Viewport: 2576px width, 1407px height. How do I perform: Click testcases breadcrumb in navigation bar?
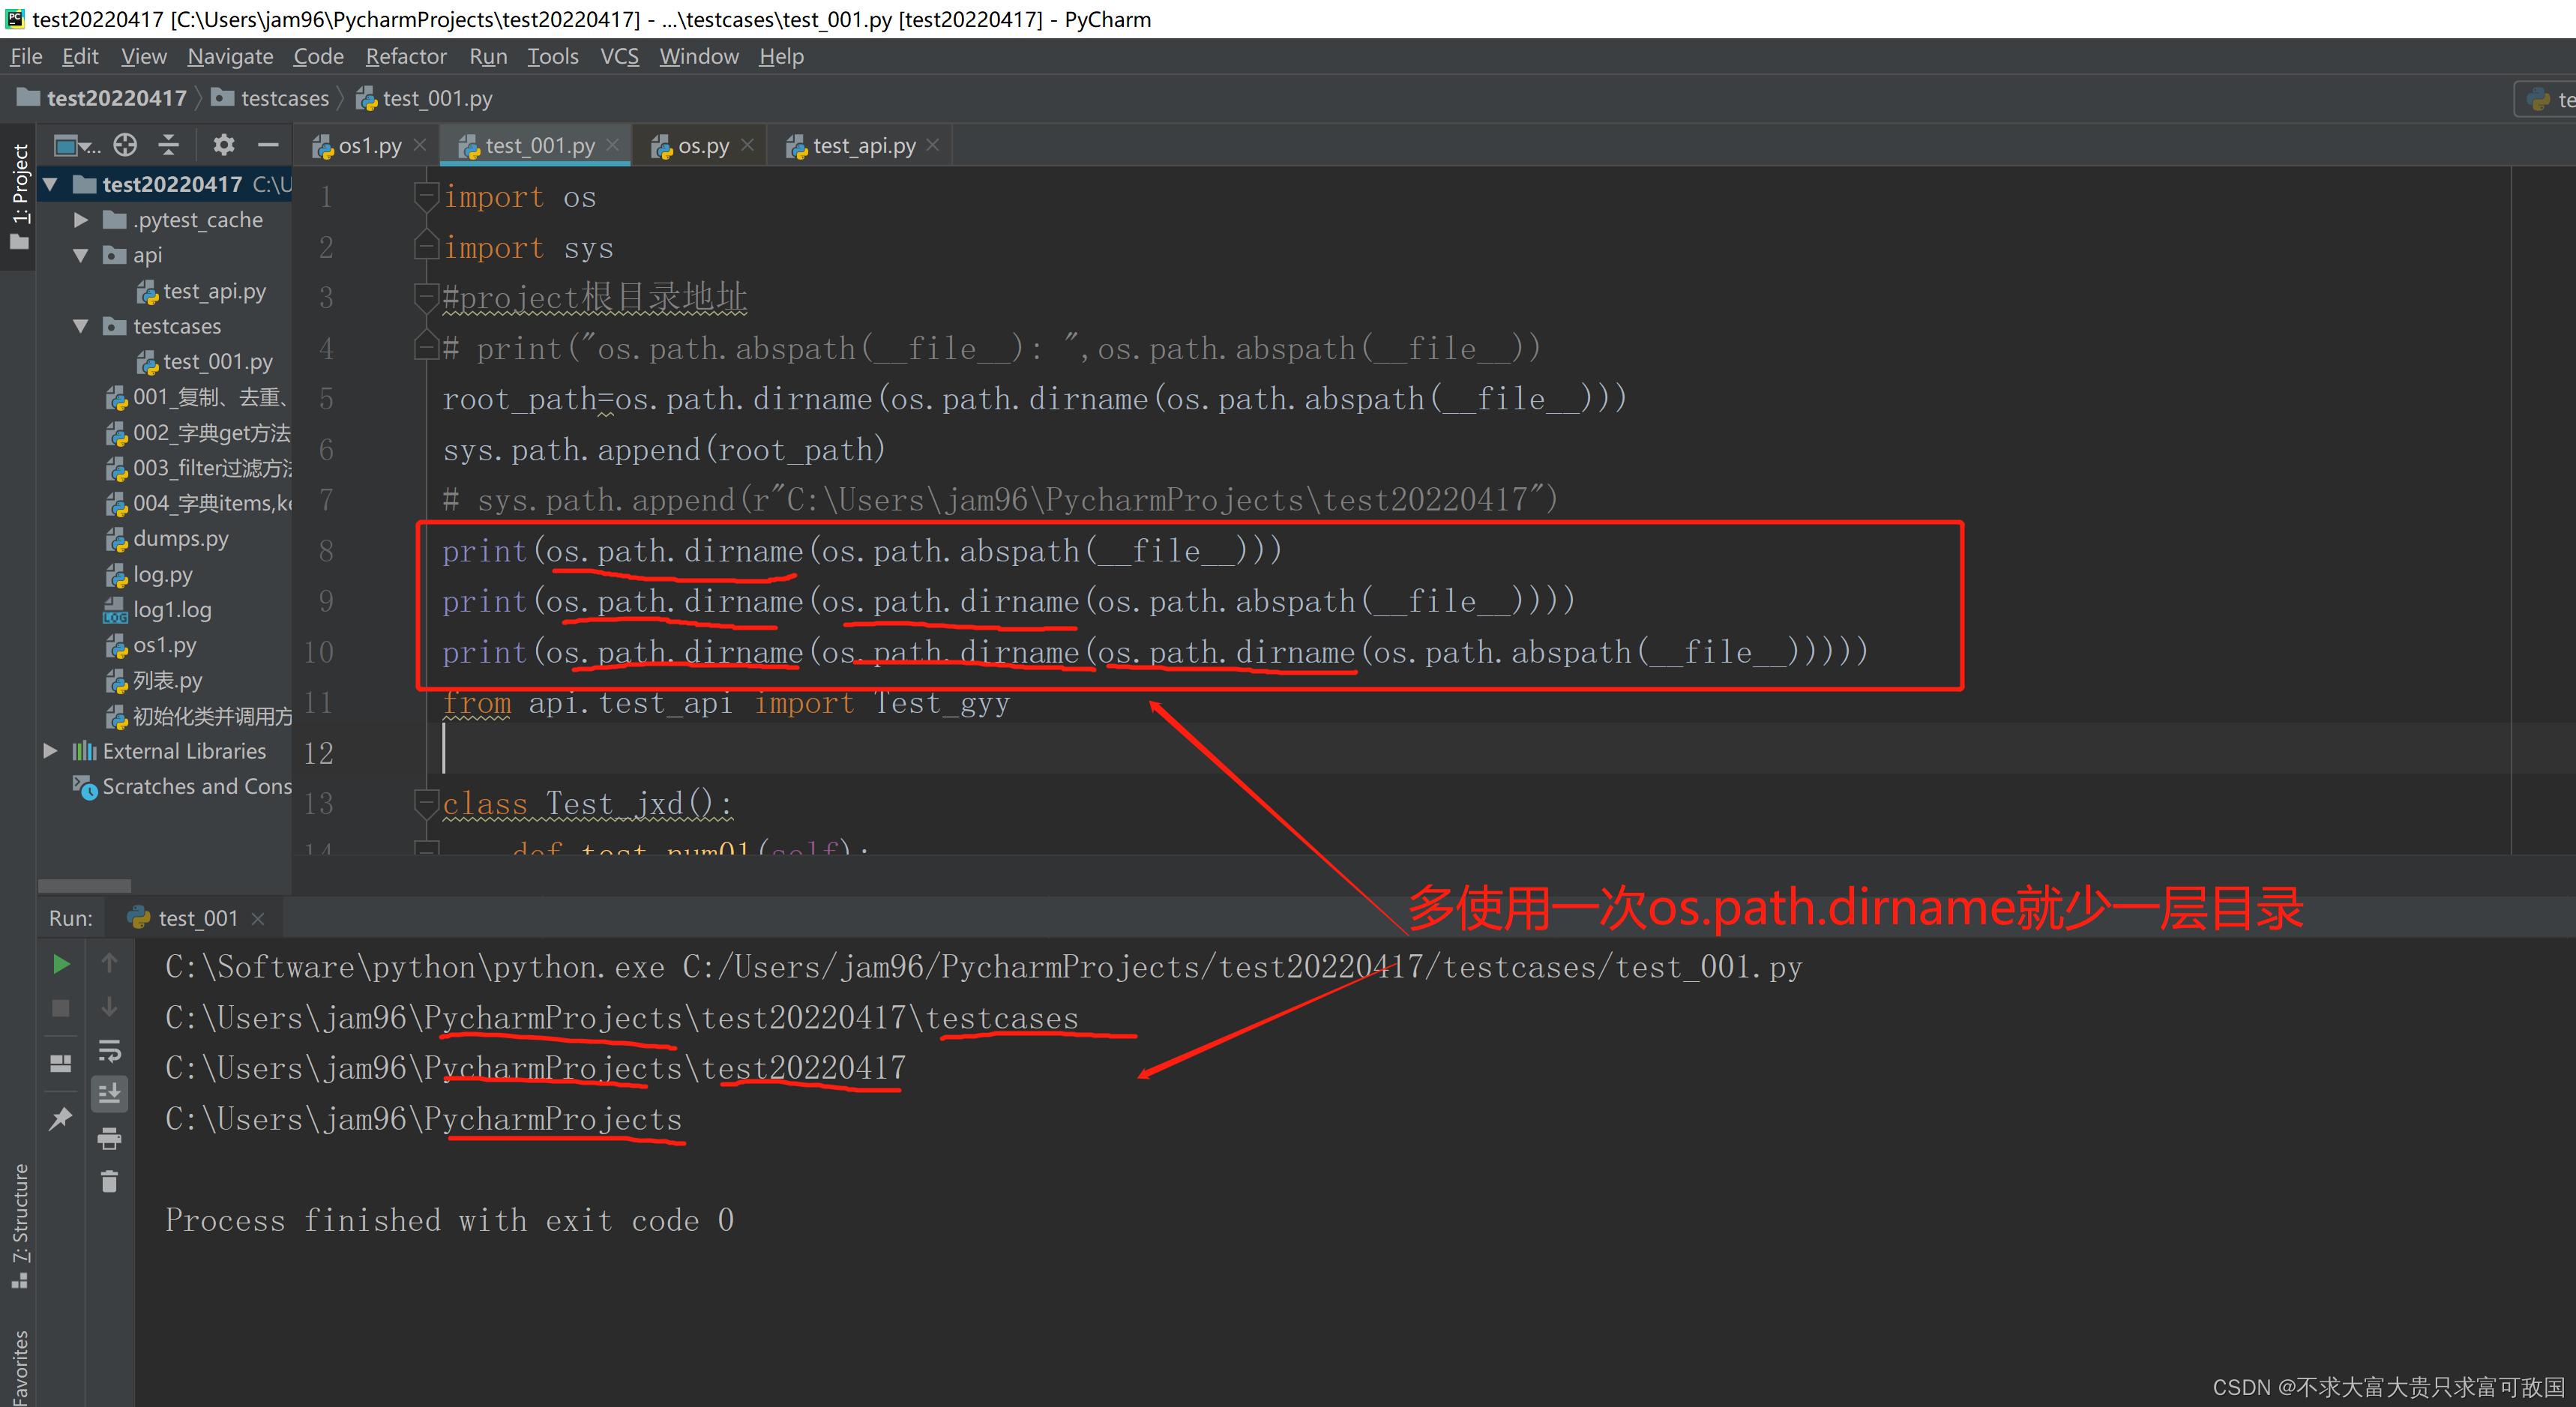(x=271, y=98)
